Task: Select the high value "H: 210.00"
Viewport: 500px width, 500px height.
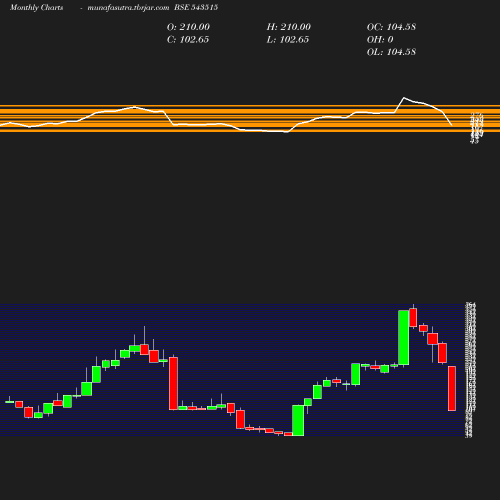Action: coord(289,27)
